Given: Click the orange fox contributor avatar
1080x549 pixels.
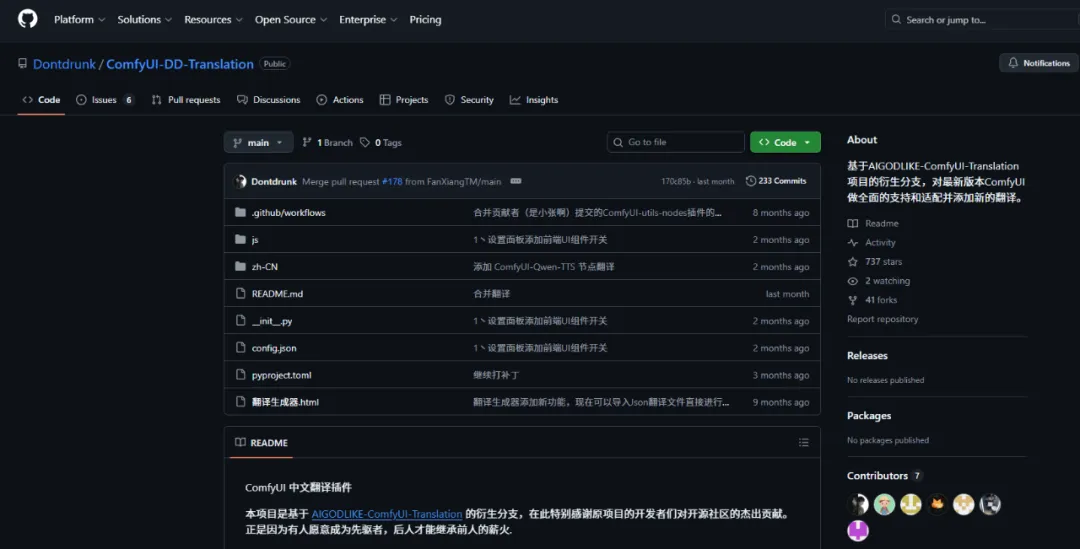Looking at the screenshot, I should click(937, 504).
